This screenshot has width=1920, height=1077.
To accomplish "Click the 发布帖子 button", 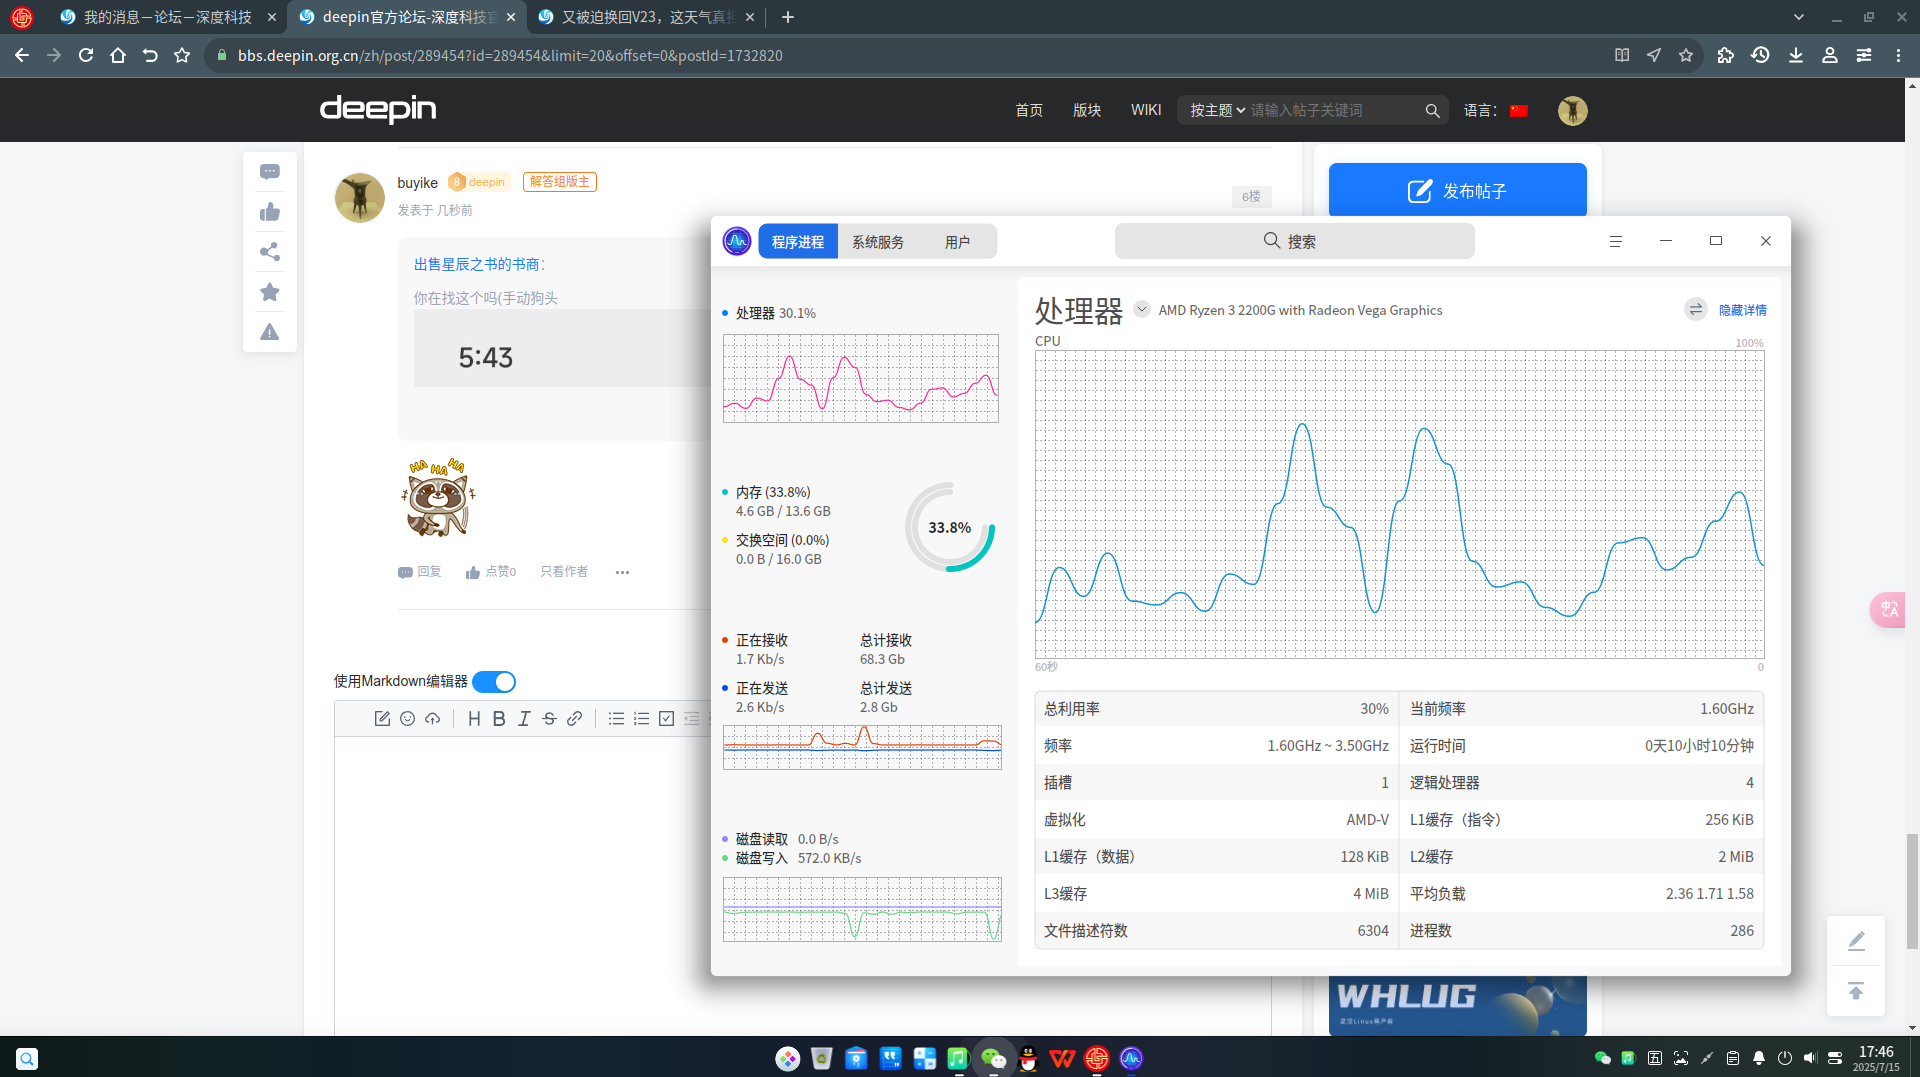I will [1457, 190].
